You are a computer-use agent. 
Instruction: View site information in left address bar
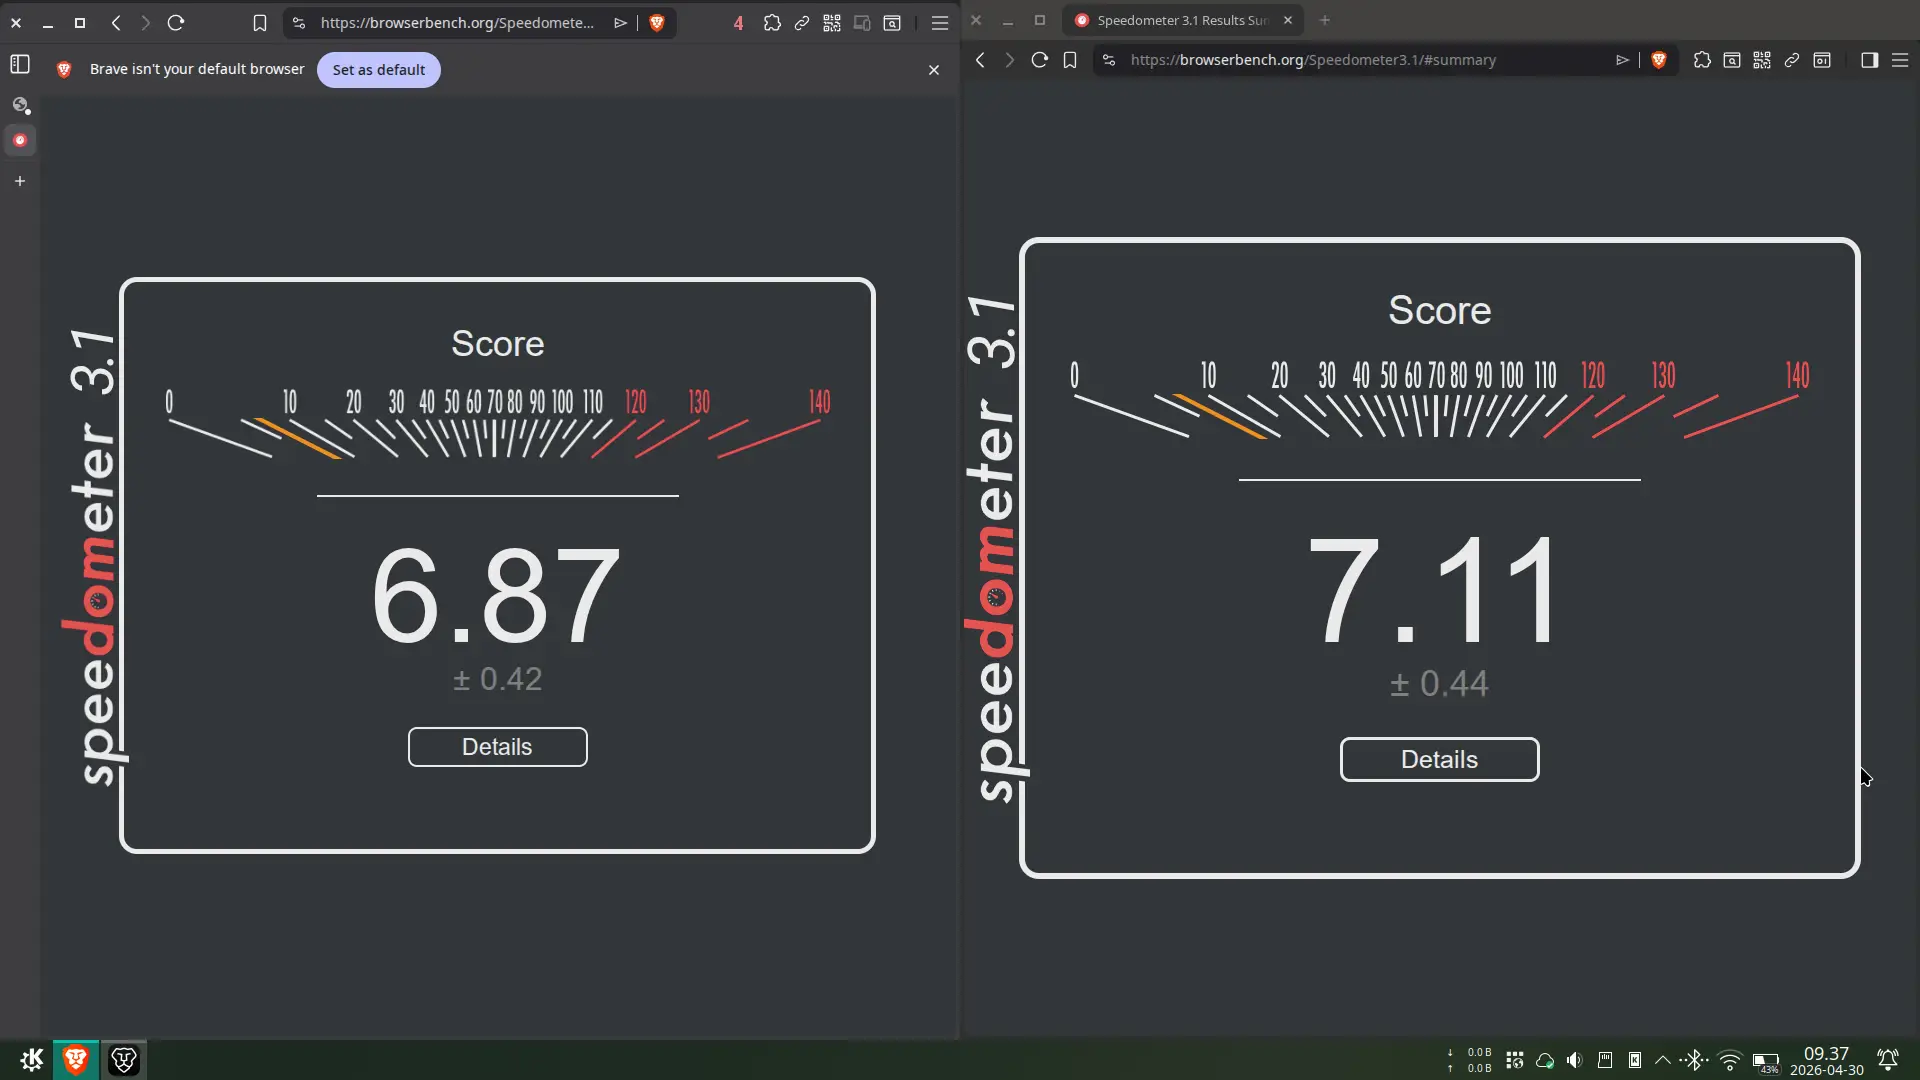click(298, 23)
